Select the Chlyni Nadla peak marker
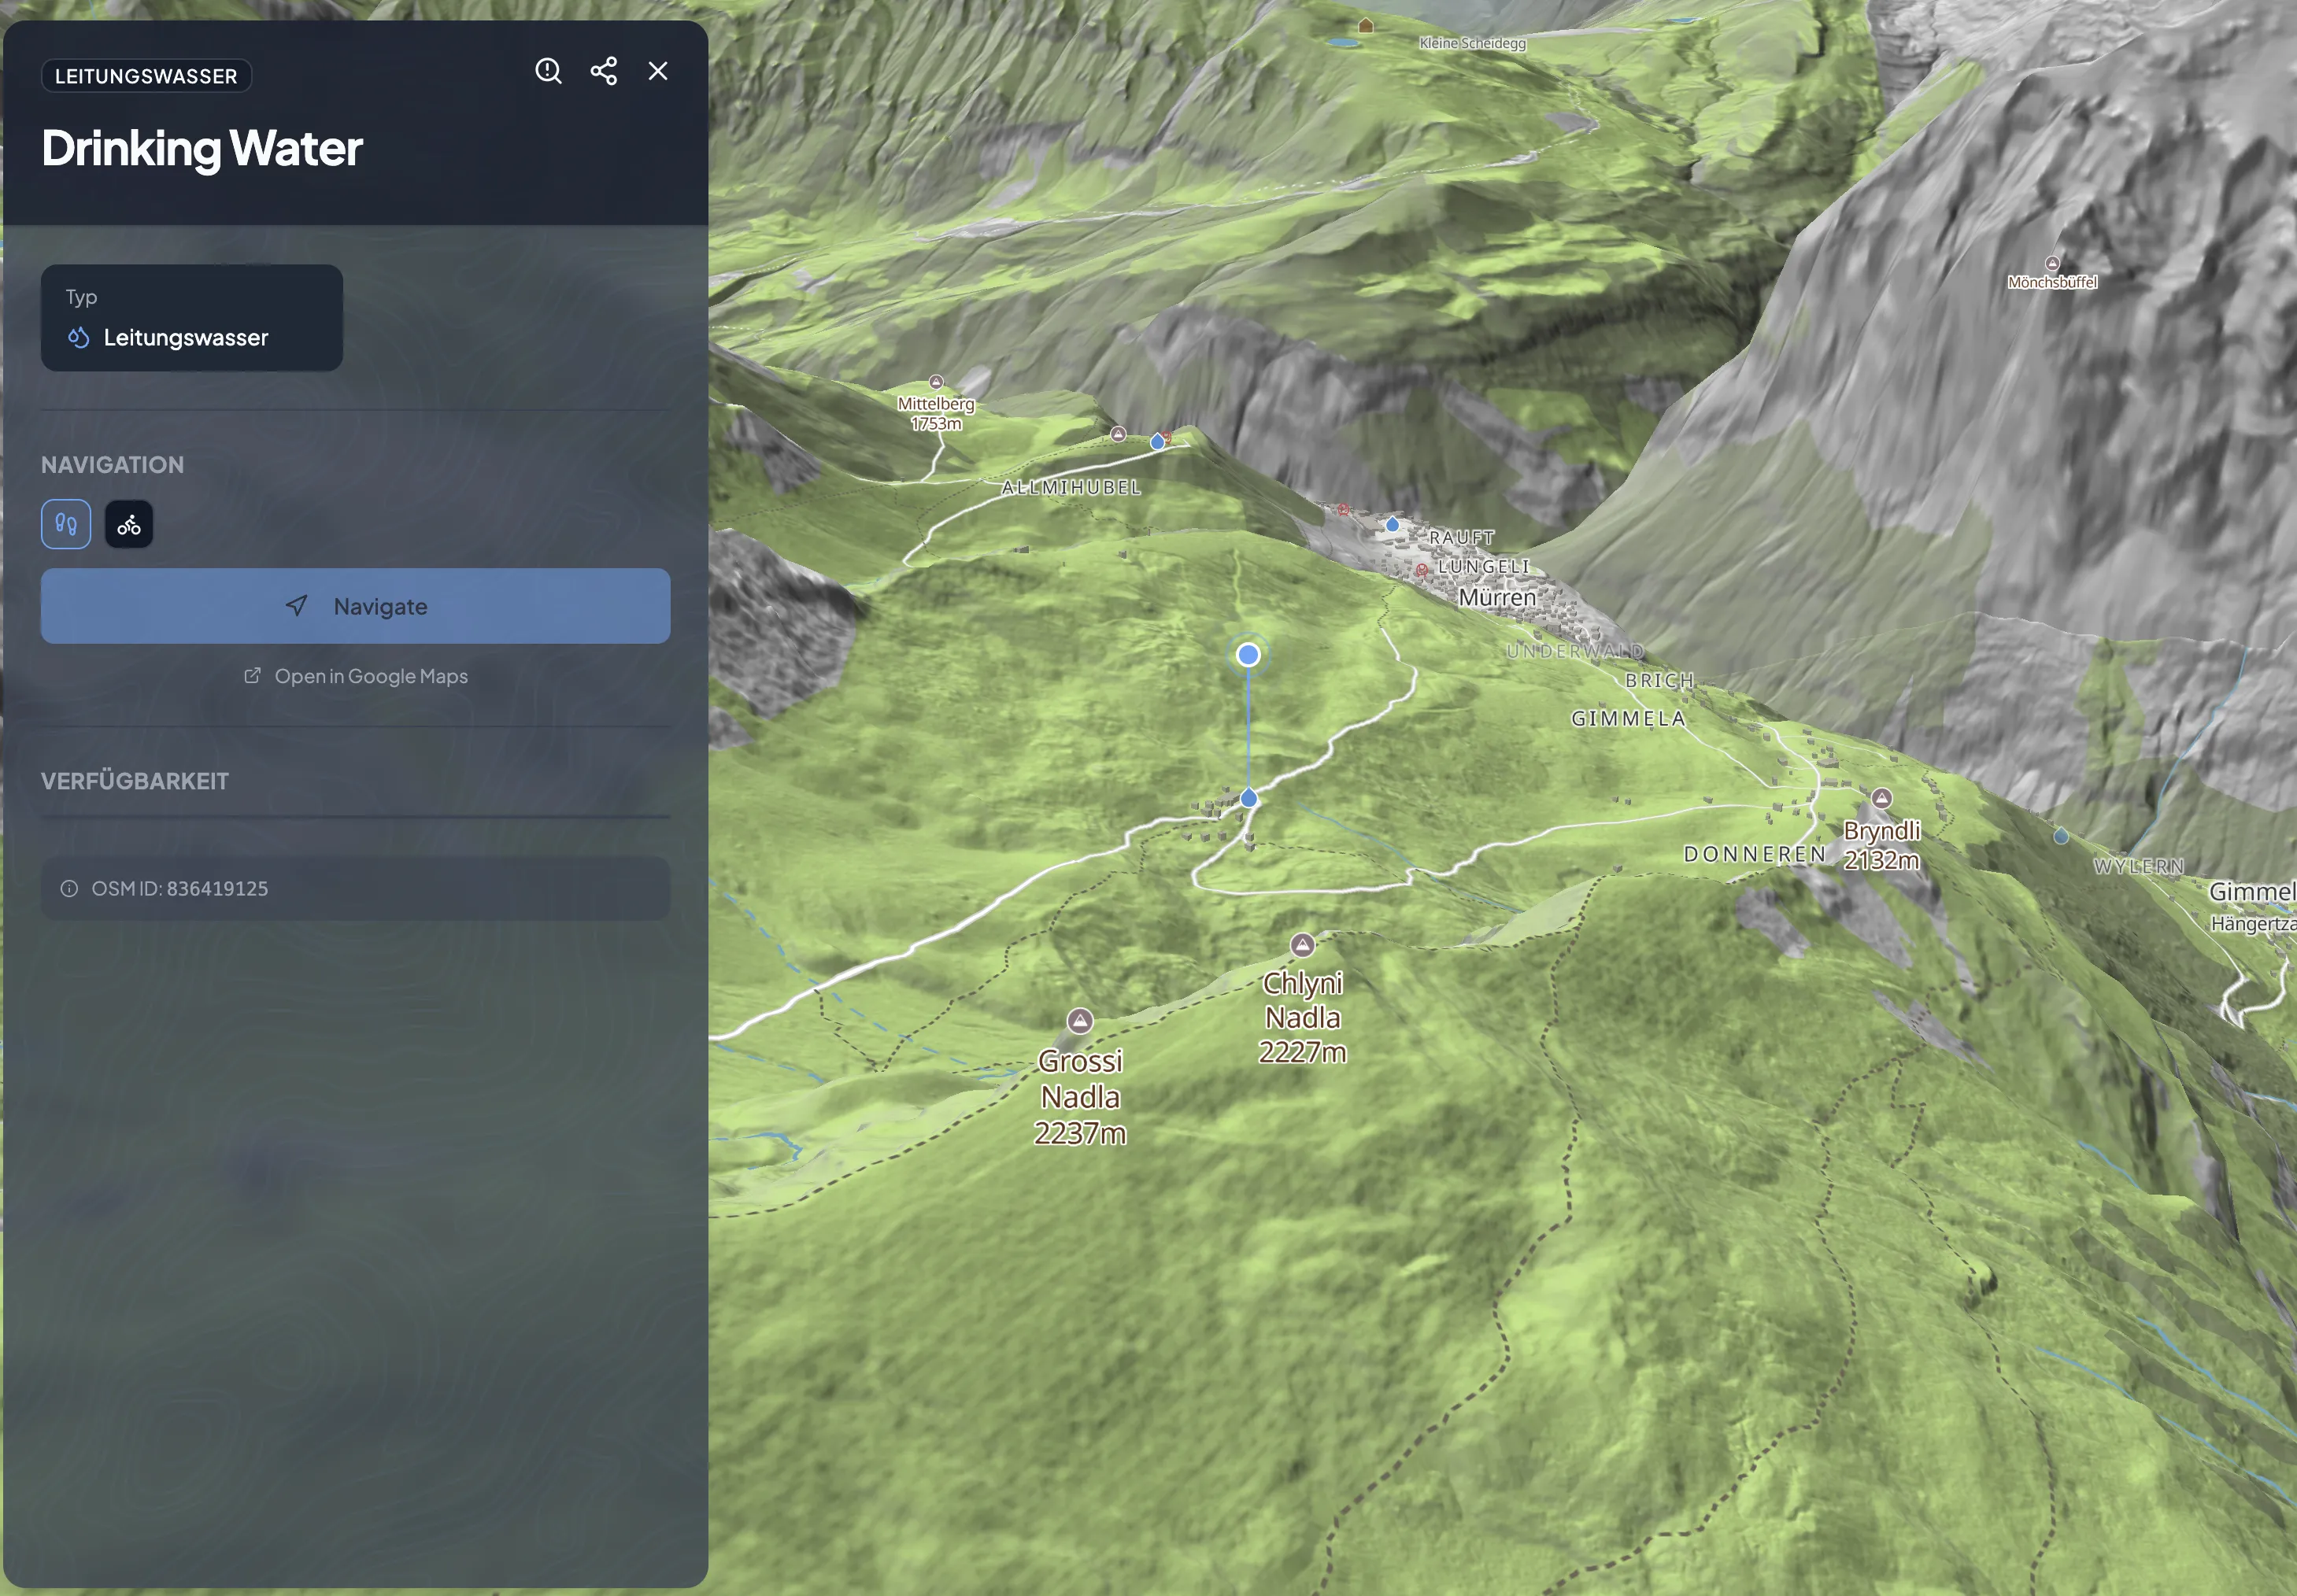 tap(1302, 944)
